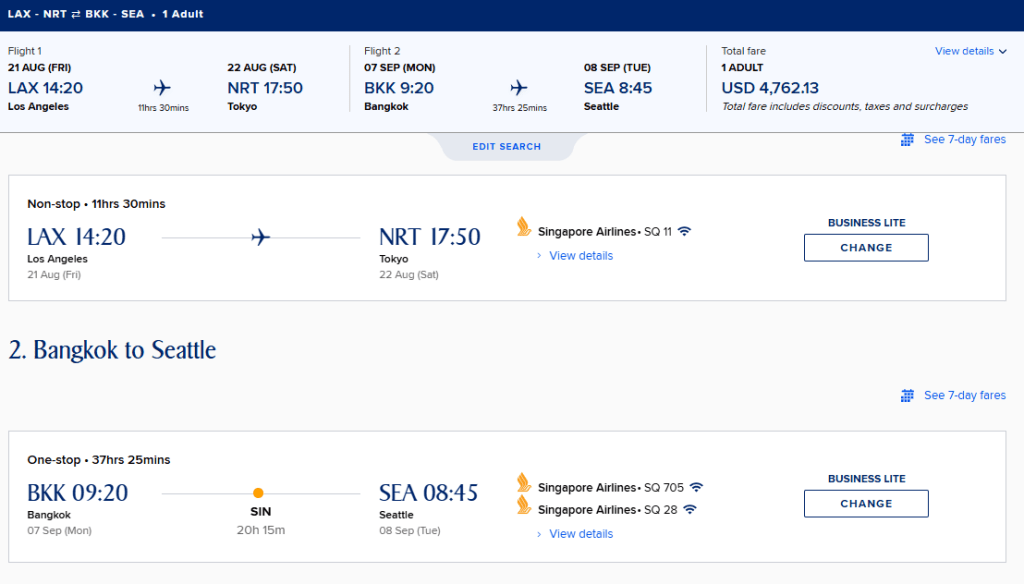Expand View details for the LAX to NRT flight
Image resolution: width=1024 pixels, height=584 pixels.
581,256
